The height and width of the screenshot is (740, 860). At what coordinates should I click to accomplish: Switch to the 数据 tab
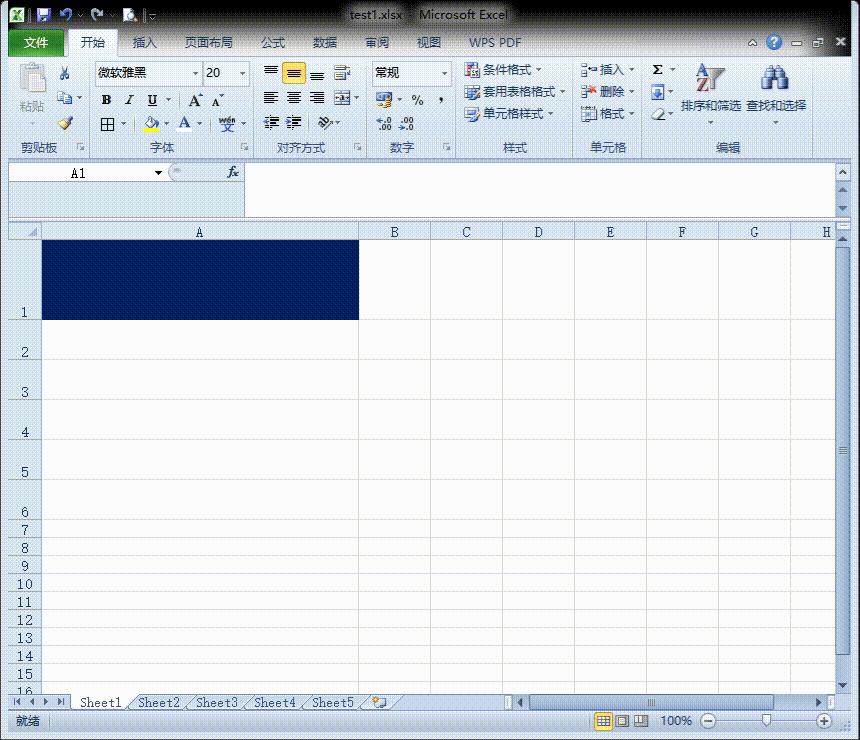325,43
